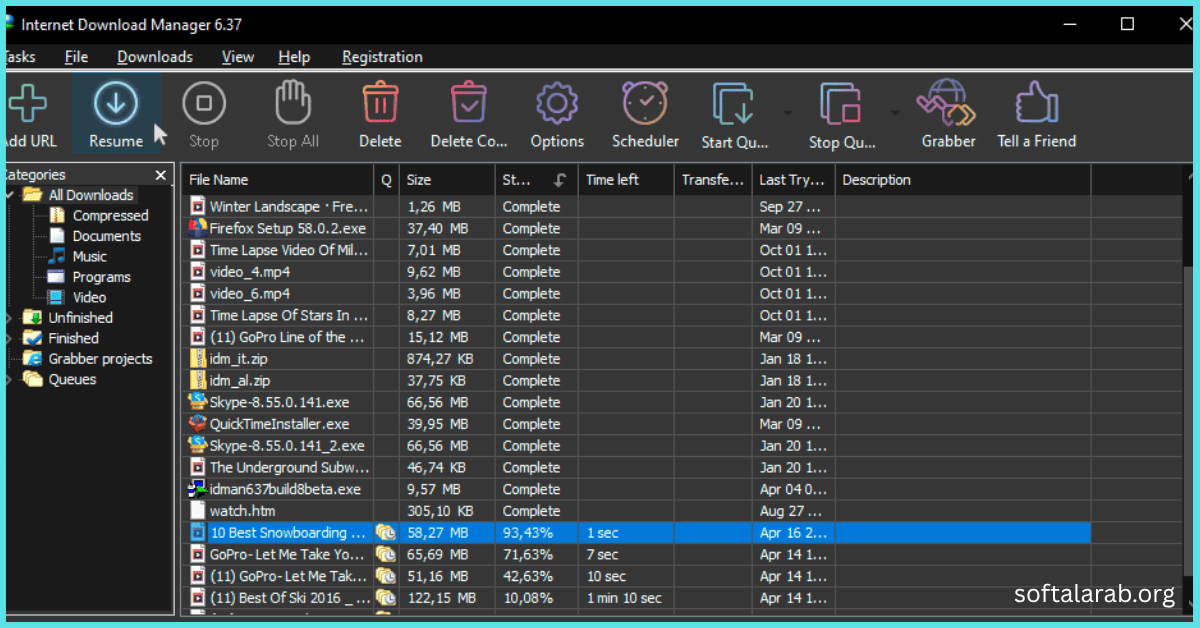The width and height of the screenshot is (1200, 628).
Task: Expand the Finished tree node
Action: click(x=9, y=338)
